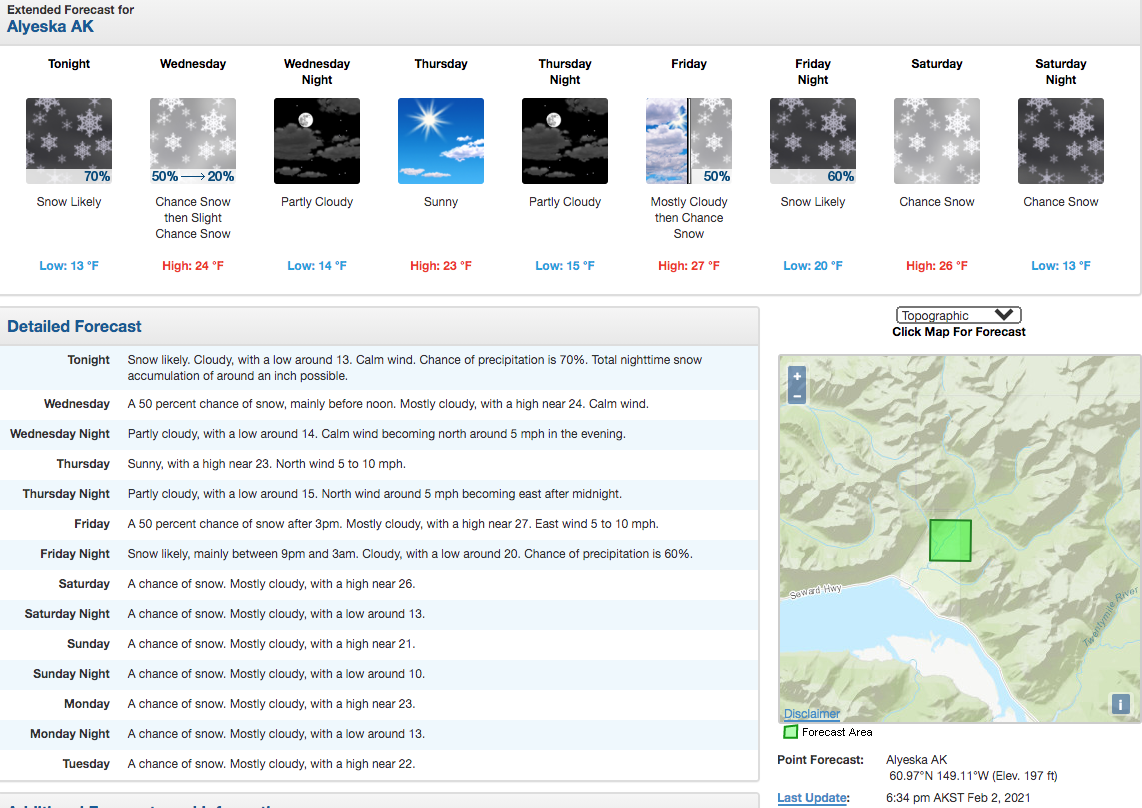Open the Topographic map type dropdown
The width and height of the screenshot is (1142, 808).
[958, 315]
